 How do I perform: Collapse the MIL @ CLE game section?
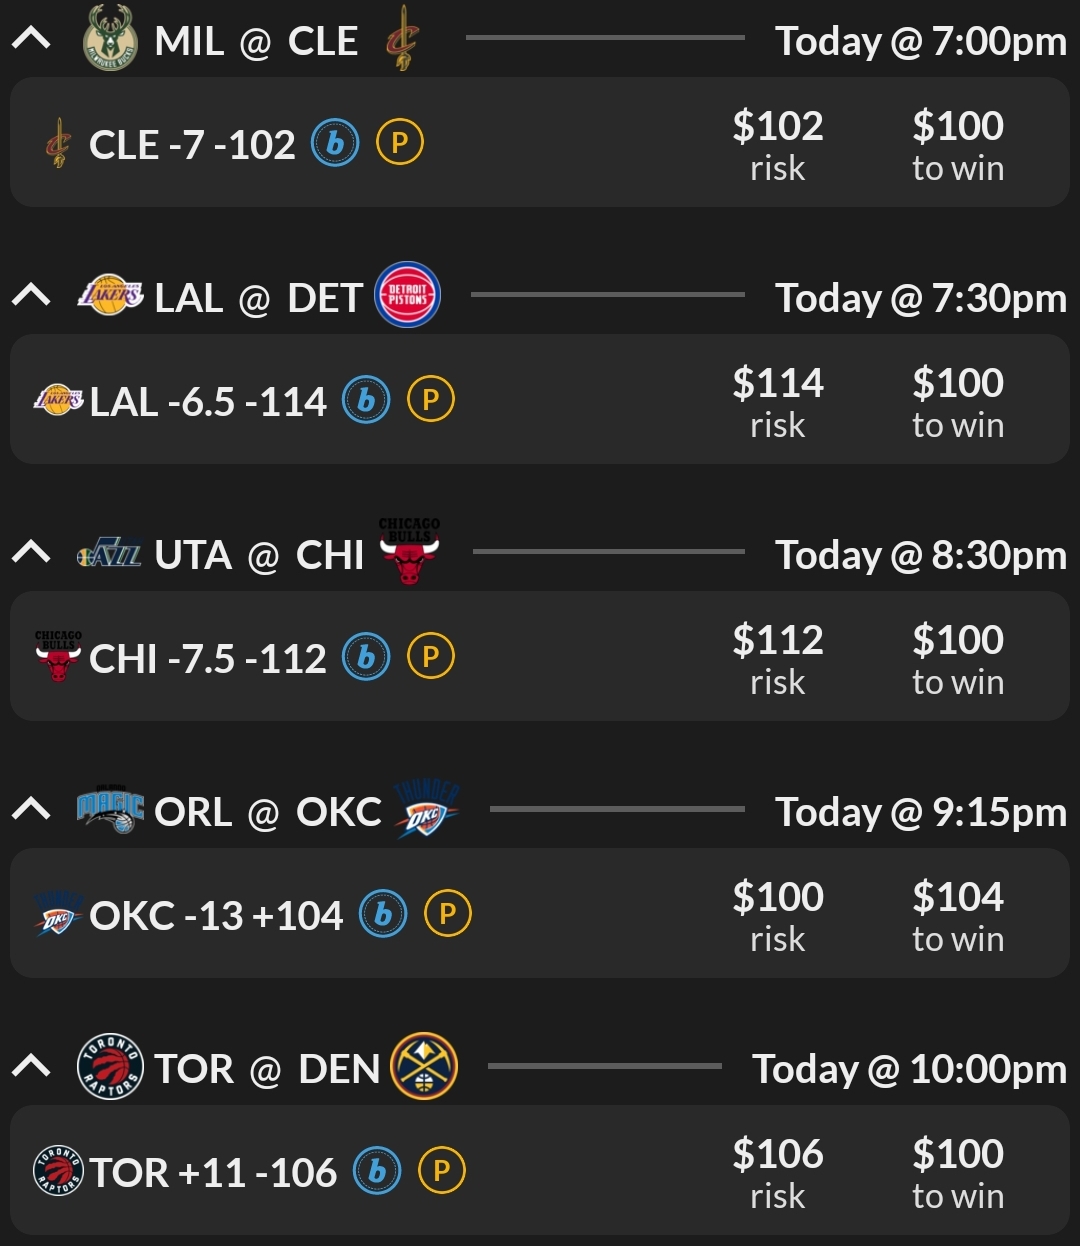pos(31,40)
